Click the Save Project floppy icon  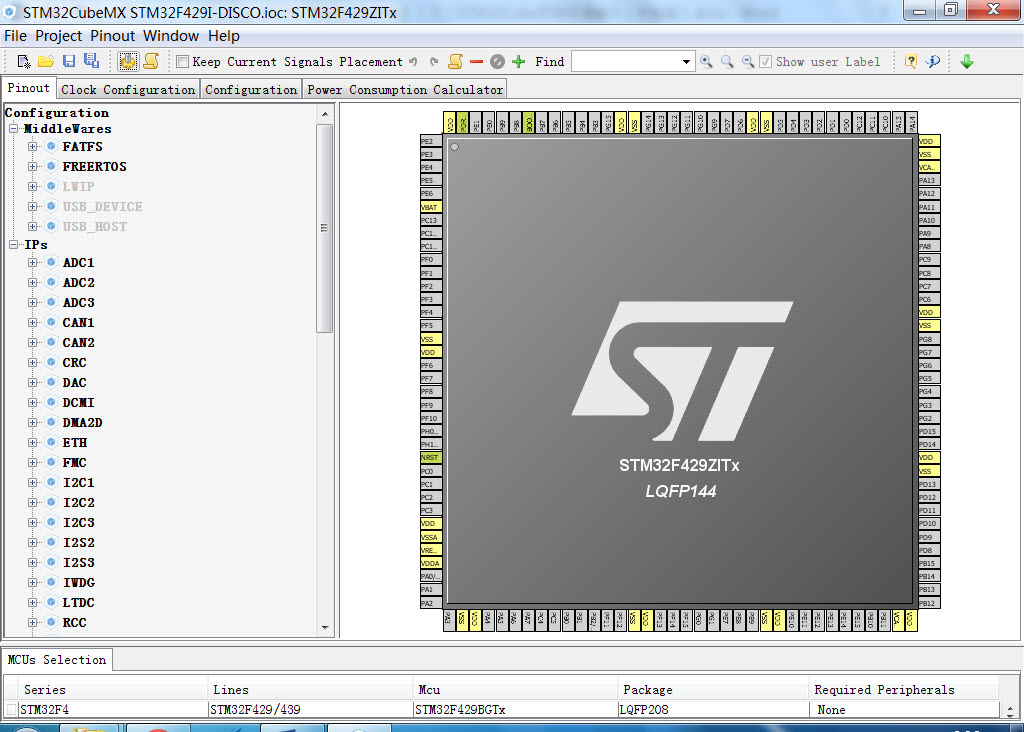pos(69,61)
